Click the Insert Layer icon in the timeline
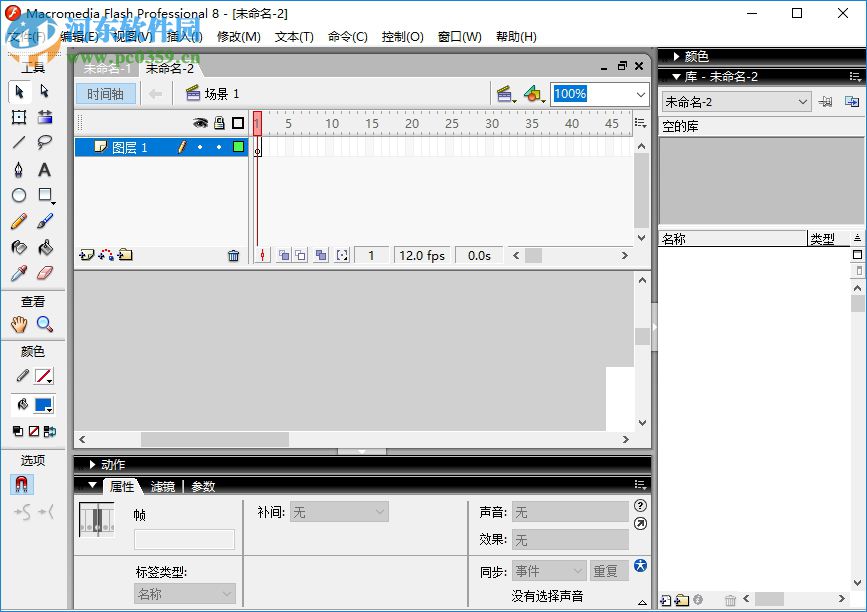Image resolution: width=867 pixels, height=612 pixels. click(86, 255)
